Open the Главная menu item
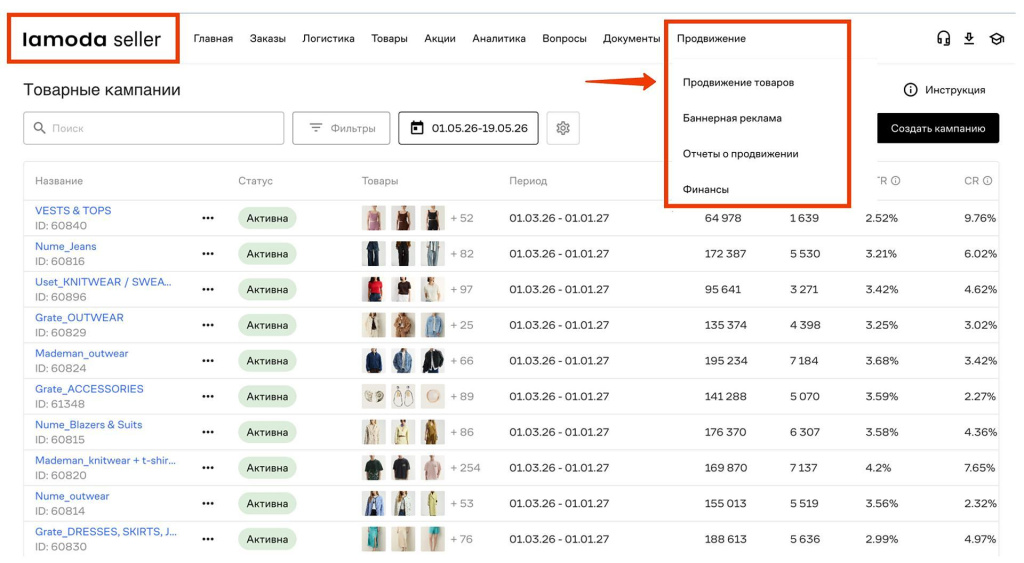The width and height of the screenshot is (1024, 563). coord(213,39)
